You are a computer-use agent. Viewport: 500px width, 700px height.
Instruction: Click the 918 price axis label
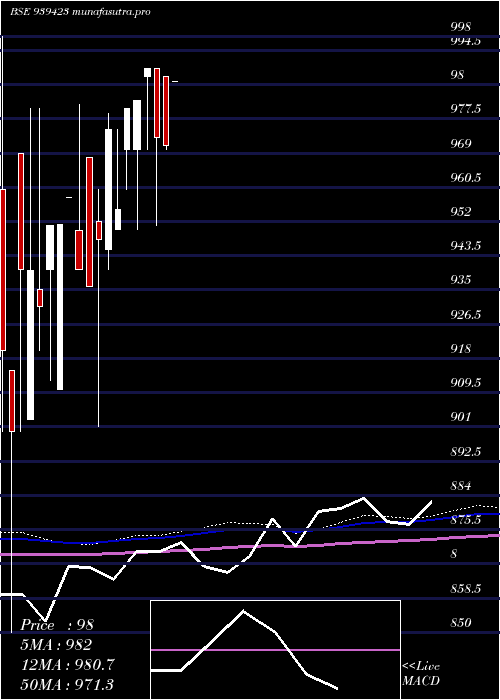click(460, 349)
